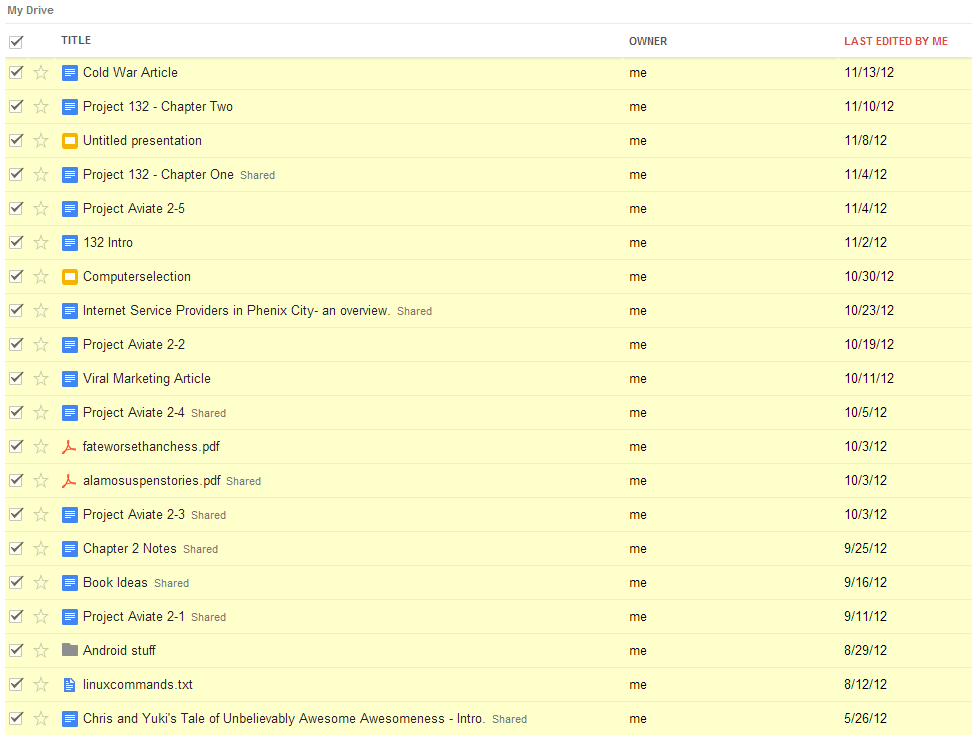
Task: Open Internet Service Providers in Phenix City document
Action: click(236, 311)
